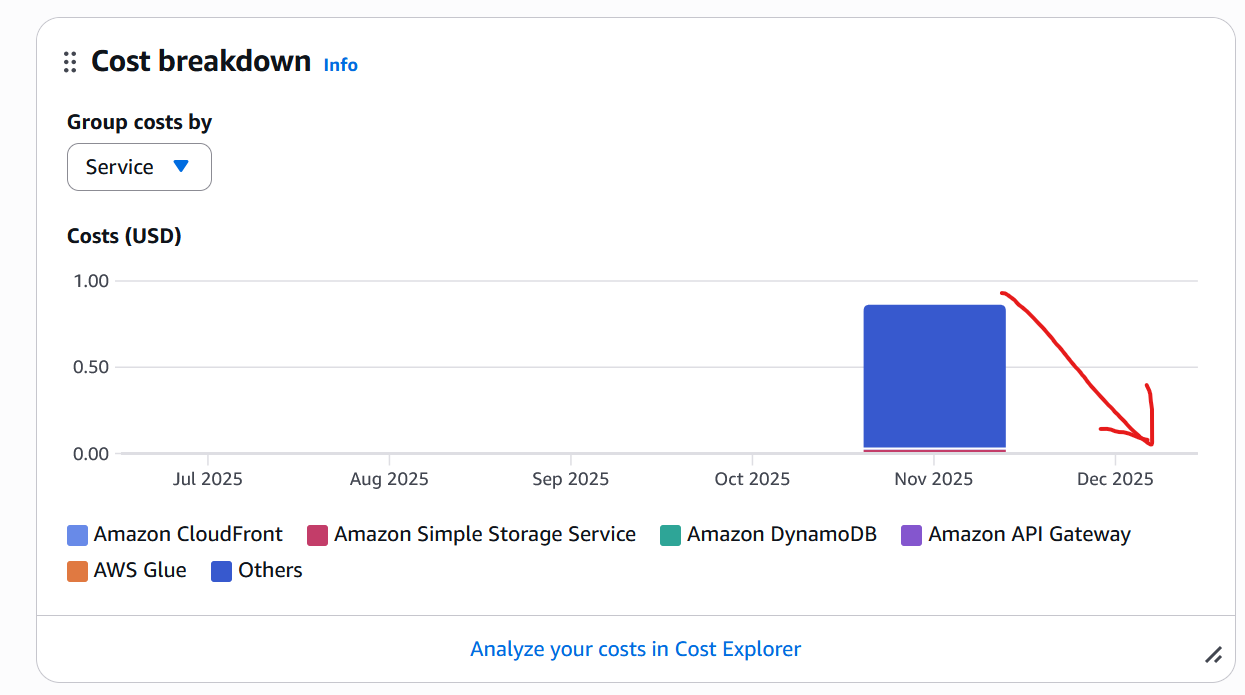Viewport: 1245px width, 695px height.
Task: Select the Cost breakdown panel title
Action: (x=200, y=61)
